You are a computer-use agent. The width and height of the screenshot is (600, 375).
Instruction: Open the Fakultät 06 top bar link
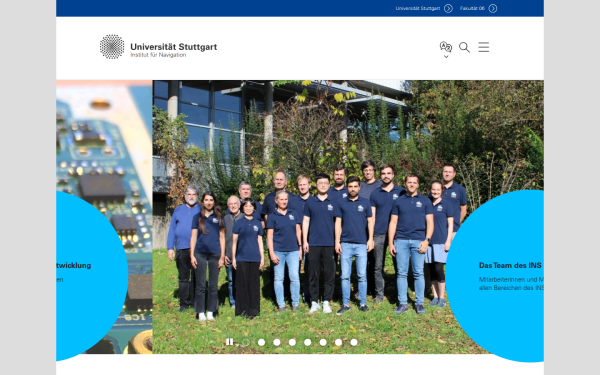472,8
